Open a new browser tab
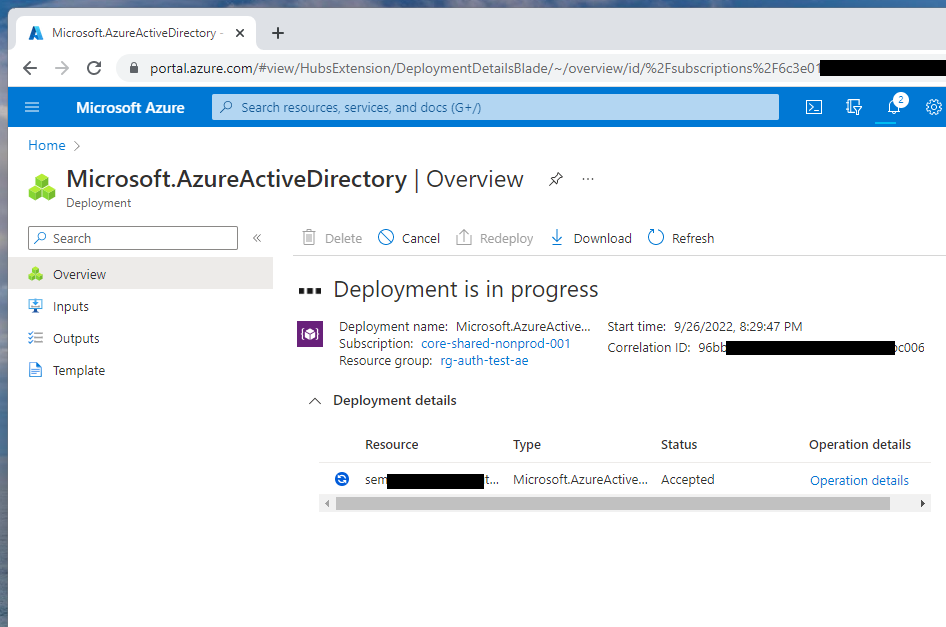This screenshot has width=946, height=627. pyautogui.click(x=278, y=33)
